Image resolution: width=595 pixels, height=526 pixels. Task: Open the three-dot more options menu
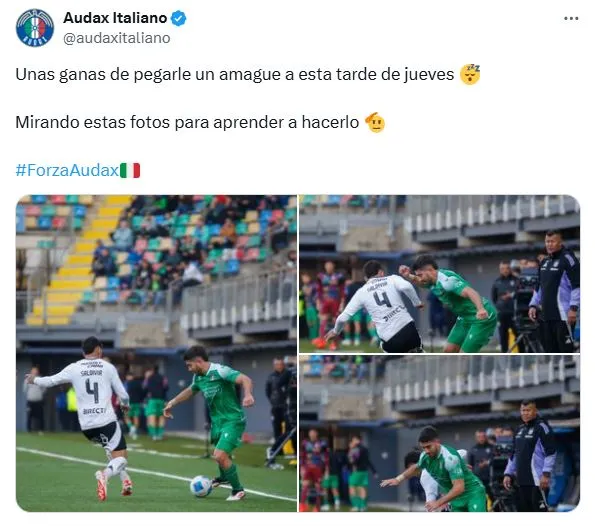(571, 18)
